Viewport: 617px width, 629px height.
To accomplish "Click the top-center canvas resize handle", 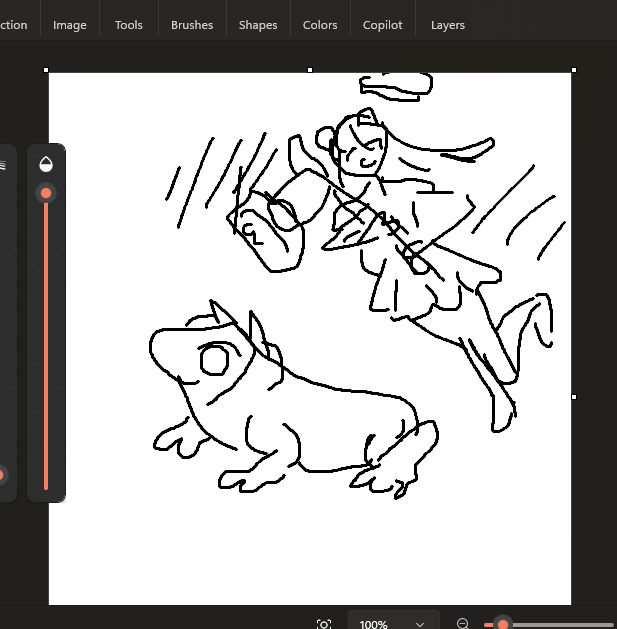I will 310,70.
